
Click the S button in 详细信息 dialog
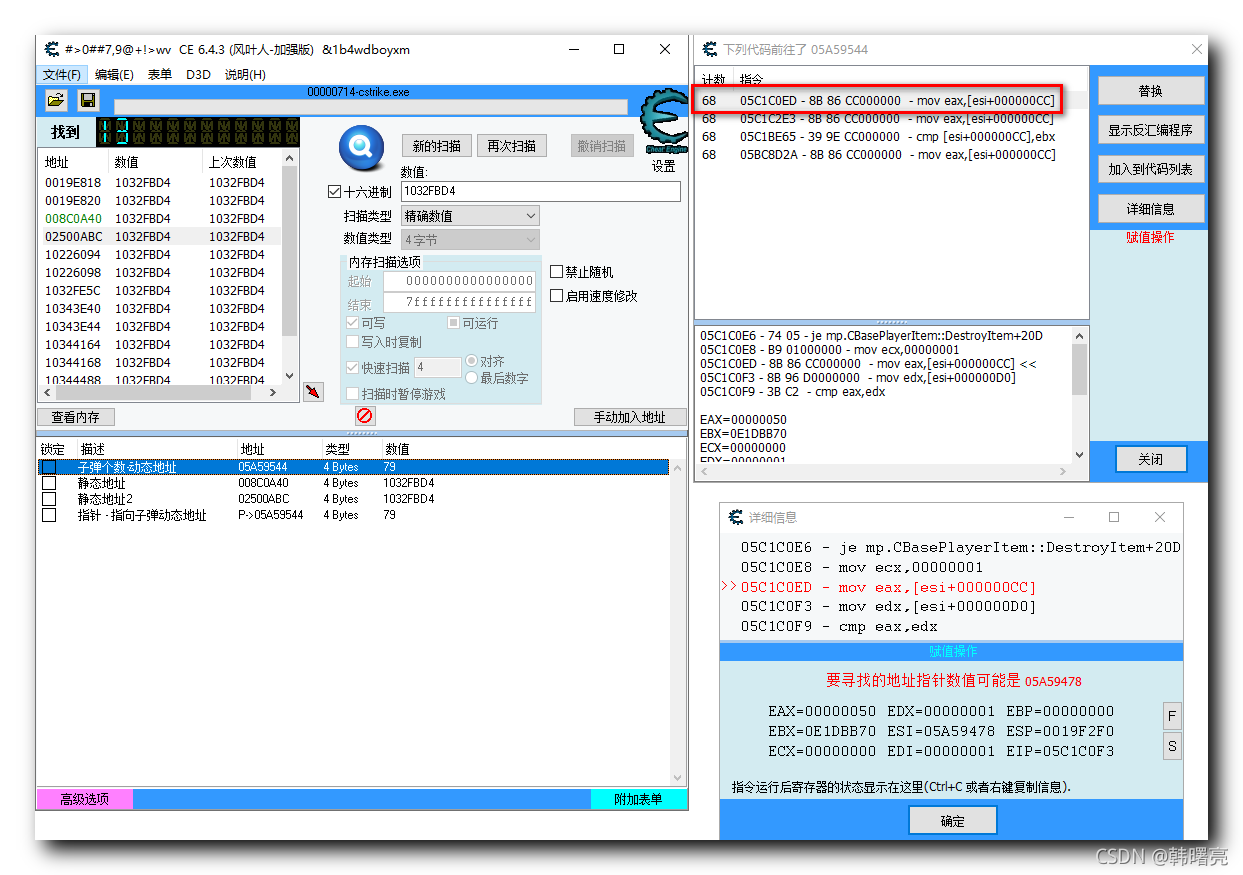coord(1172,746)
